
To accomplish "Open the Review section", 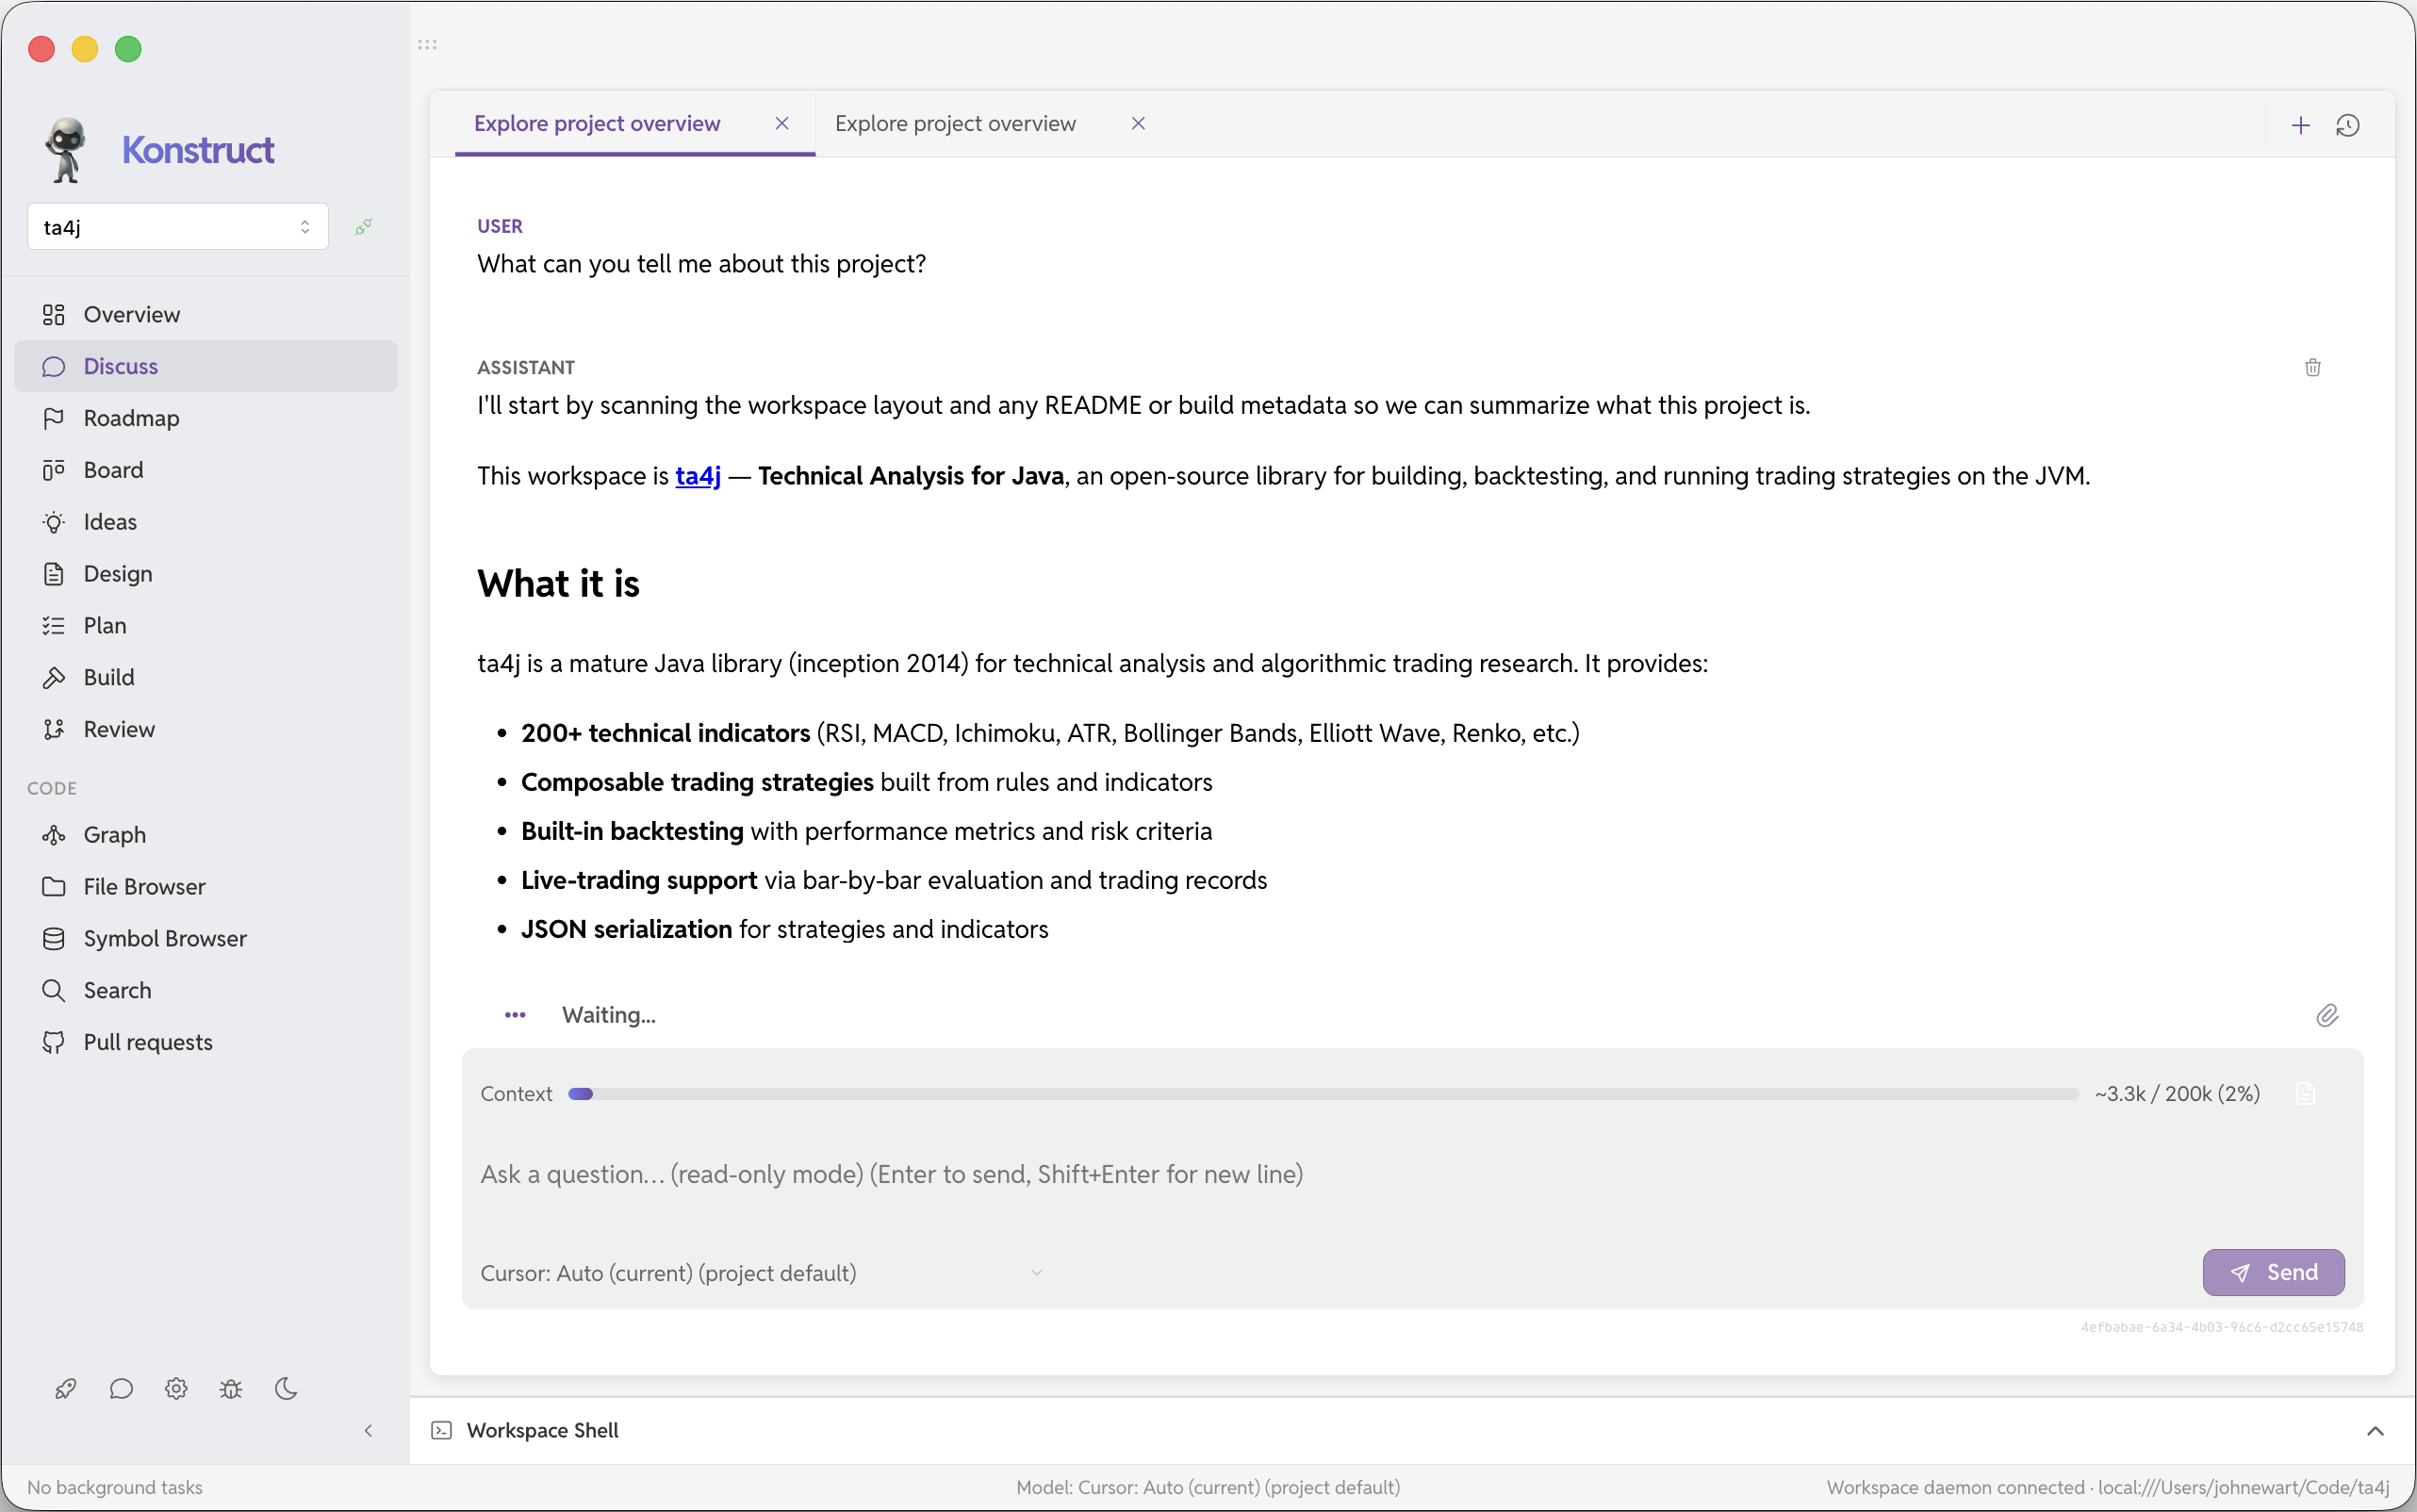I will coord(205,730).
